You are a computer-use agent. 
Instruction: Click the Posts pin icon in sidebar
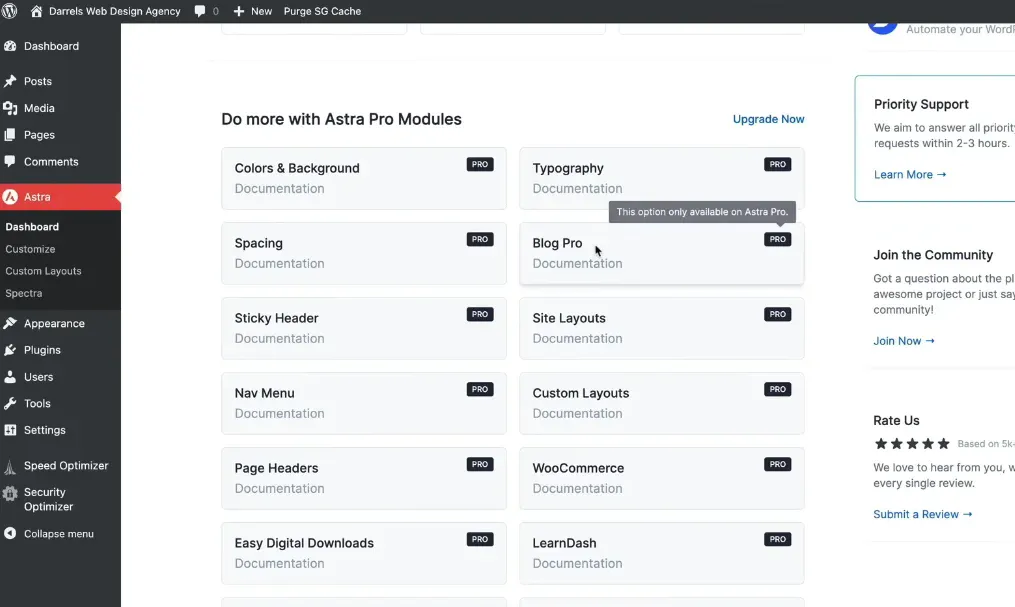click(10, 81)
